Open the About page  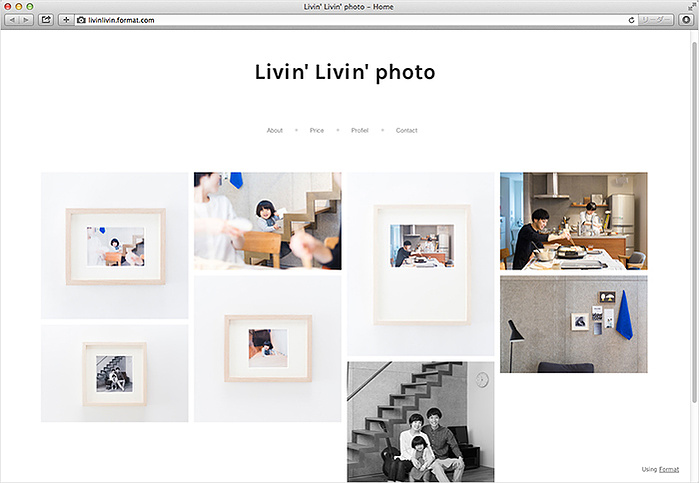click(x=275, y=130)
